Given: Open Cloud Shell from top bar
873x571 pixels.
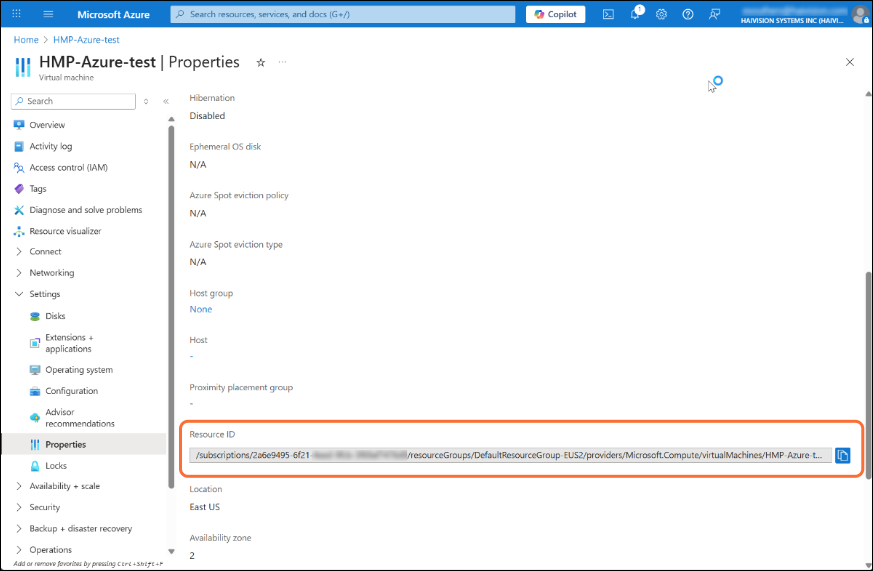Looking at the screenshot, I should click(x=608, y=14).
